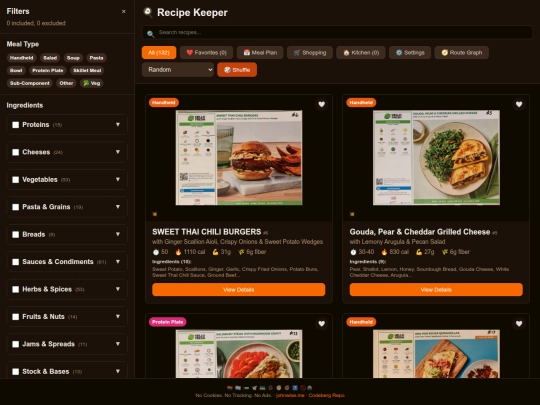Open the Favorites (0) tab

pyautogui.click(x=206, y=53)
